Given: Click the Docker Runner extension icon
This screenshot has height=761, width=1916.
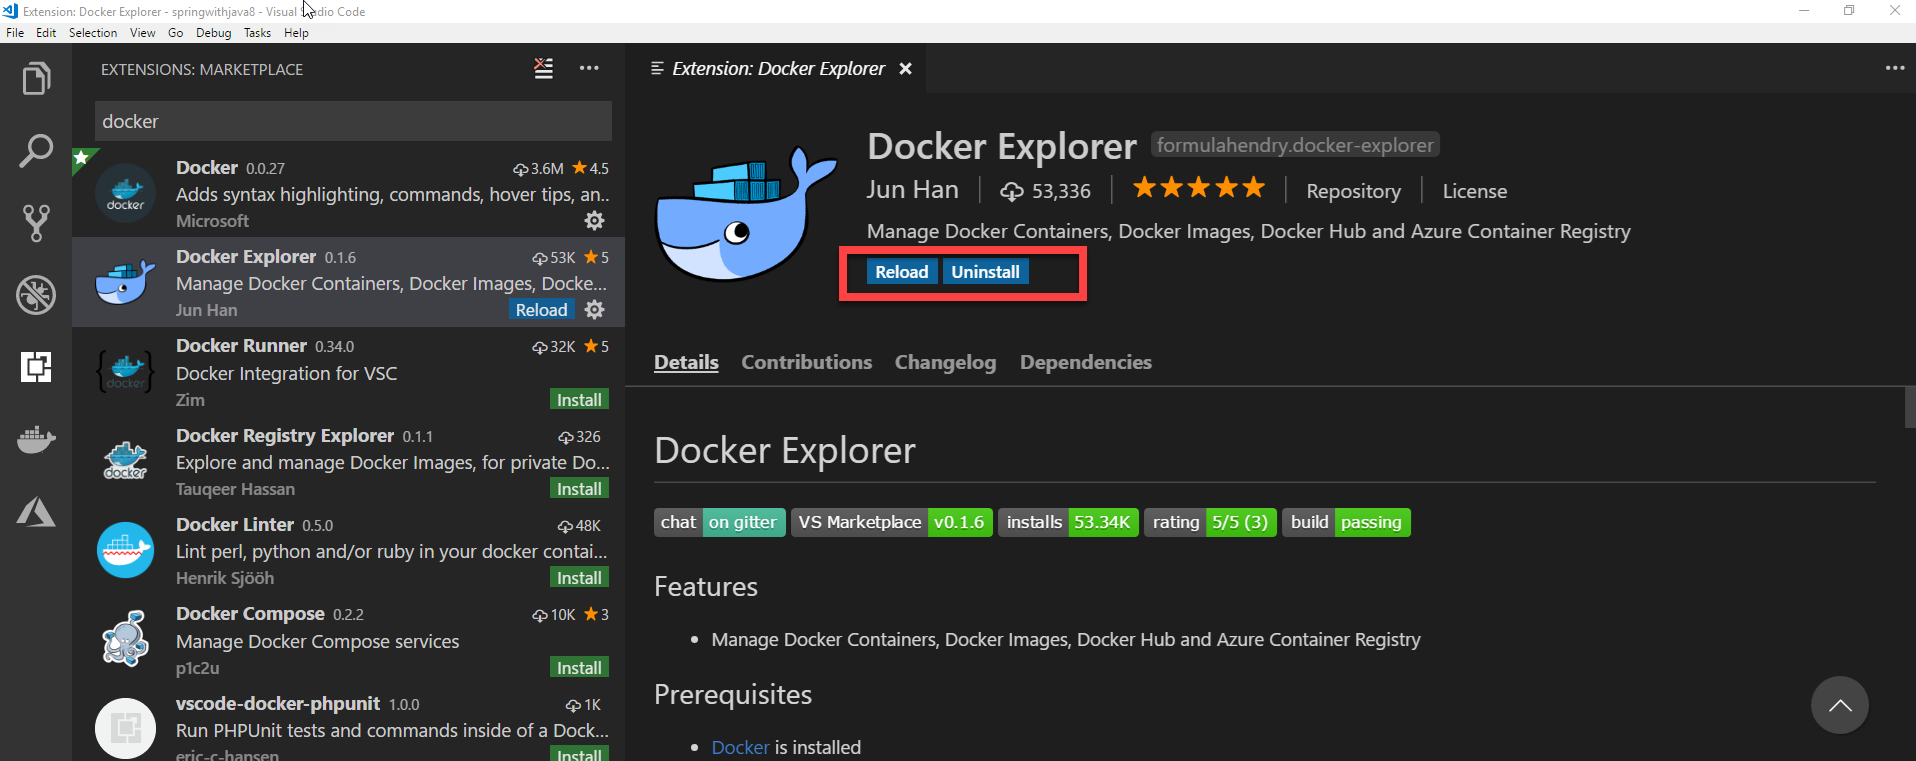Looking at the screenshot, I should pyautogui.click(x=125, y=371).
